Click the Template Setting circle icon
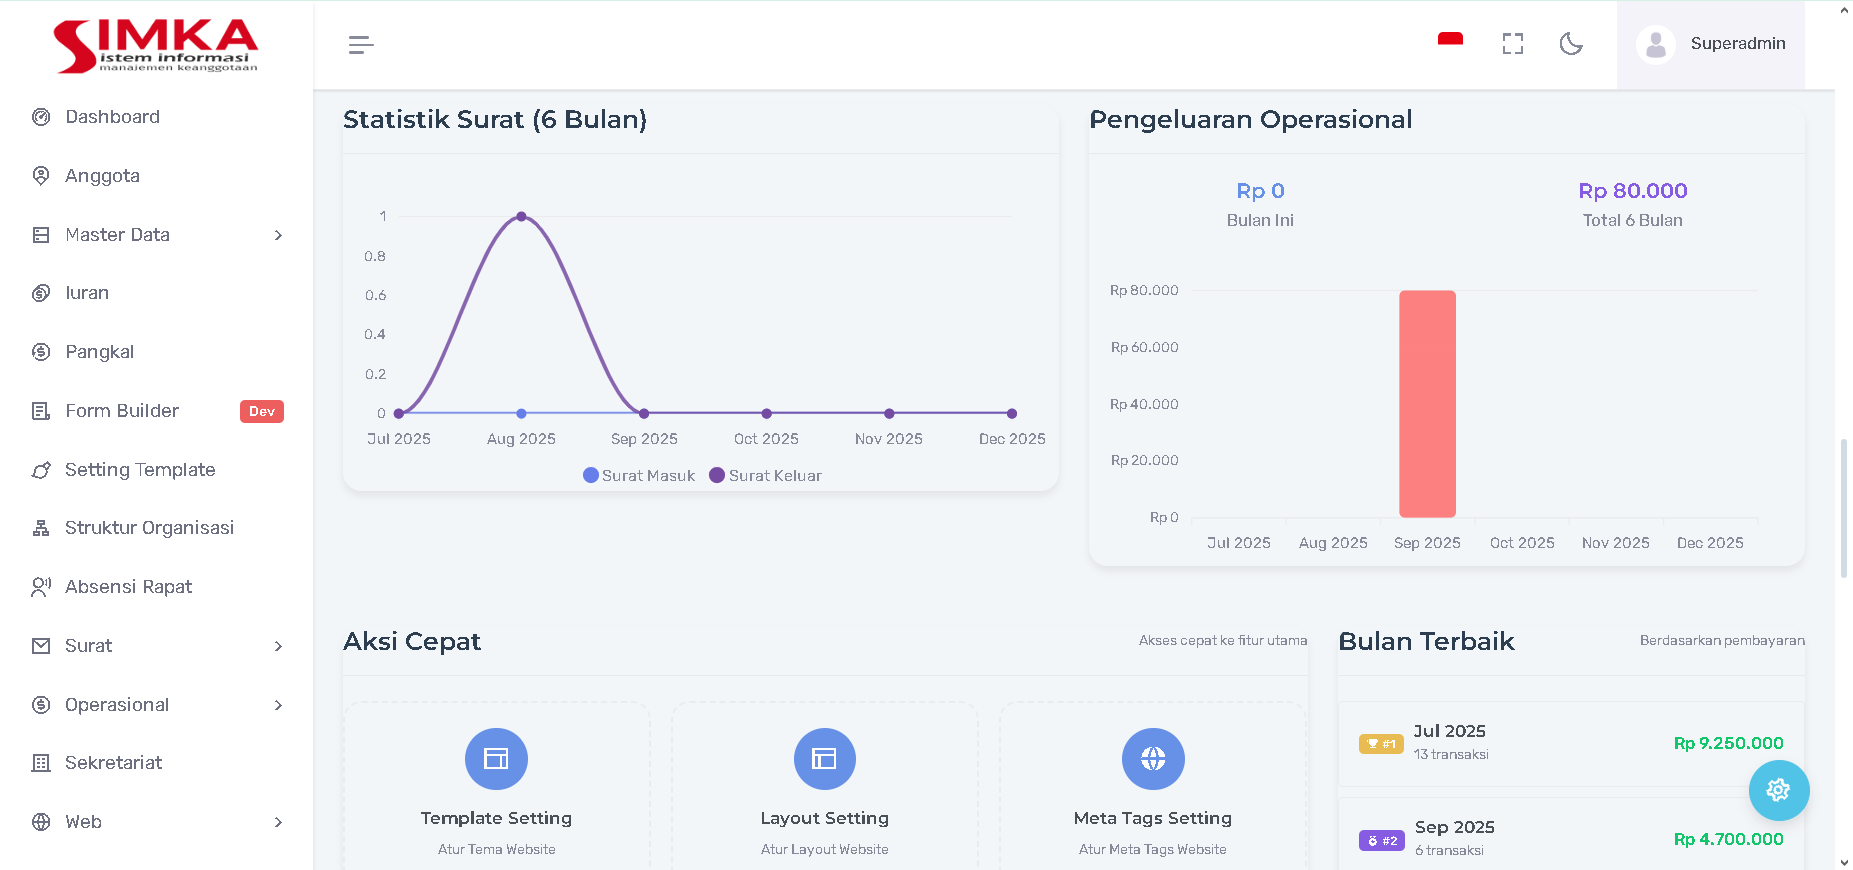1853x870 pixels. click(x=496, y=759)
